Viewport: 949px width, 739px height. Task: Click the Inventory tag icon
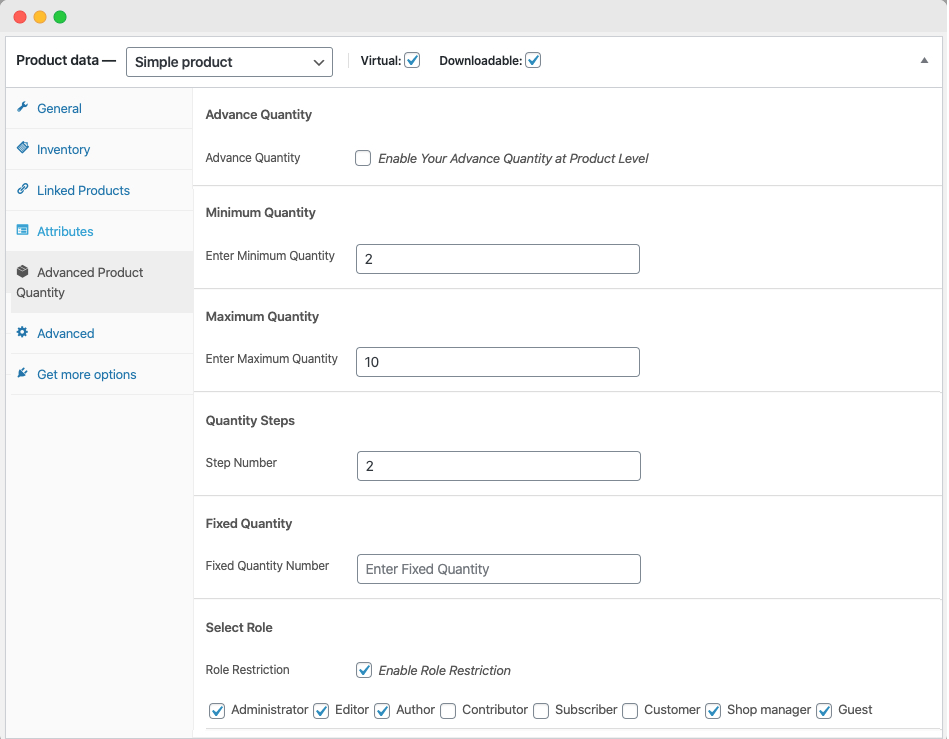coord(23,148)
